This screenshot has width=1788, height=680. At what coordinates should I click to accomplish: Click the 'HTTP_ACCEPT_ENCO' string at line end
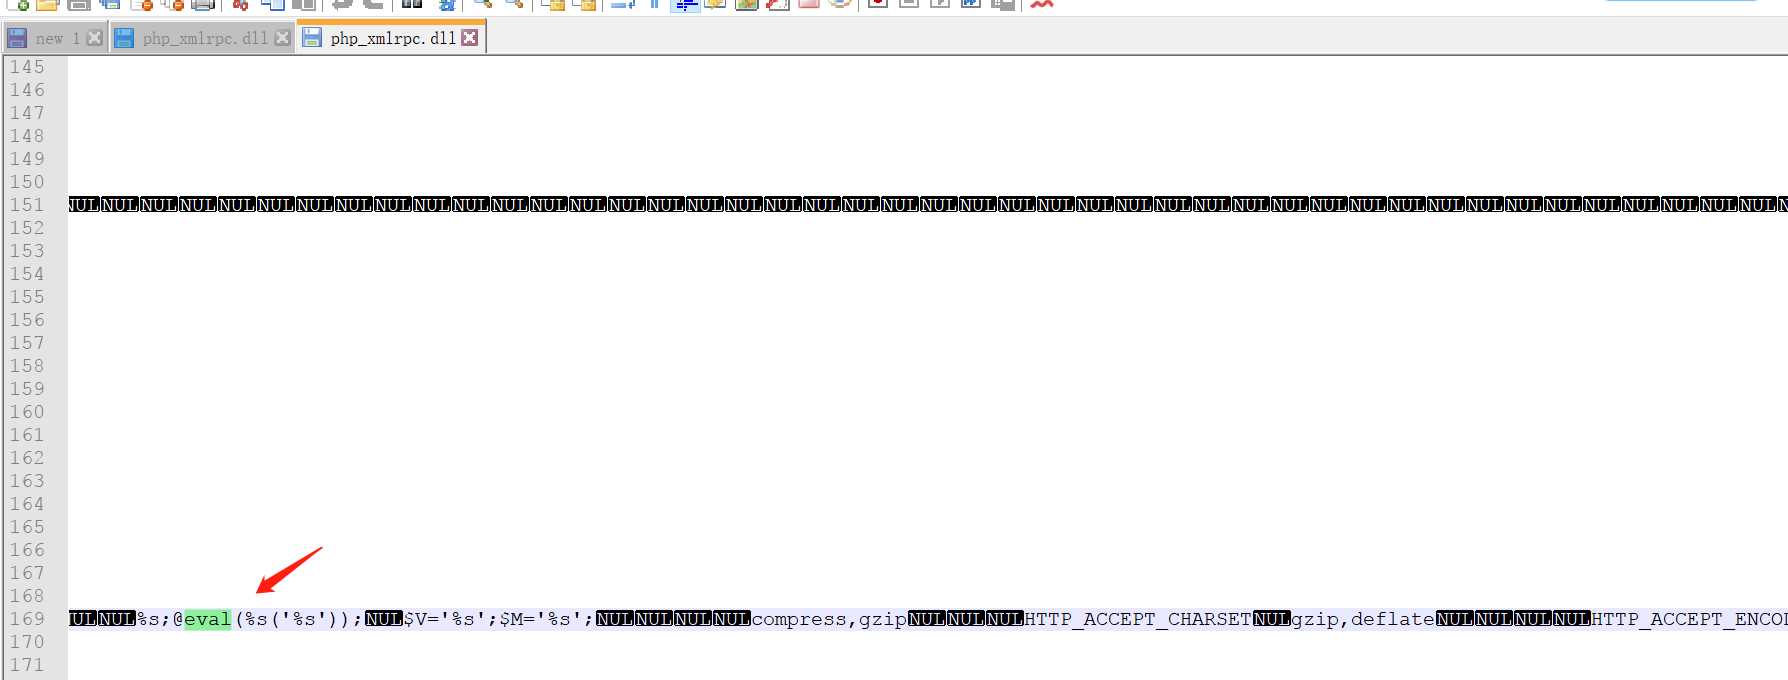[x=1689, y=619]
